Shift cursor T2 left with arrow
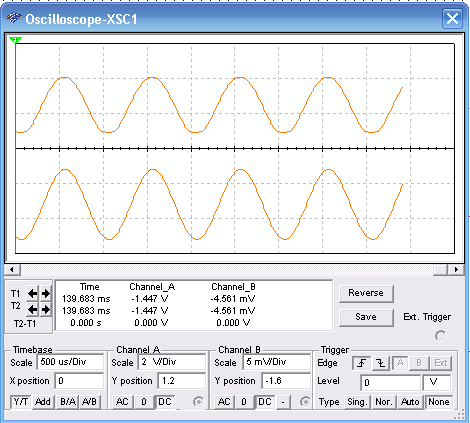Viewport: 470px width, 423px height. [32, 310]
